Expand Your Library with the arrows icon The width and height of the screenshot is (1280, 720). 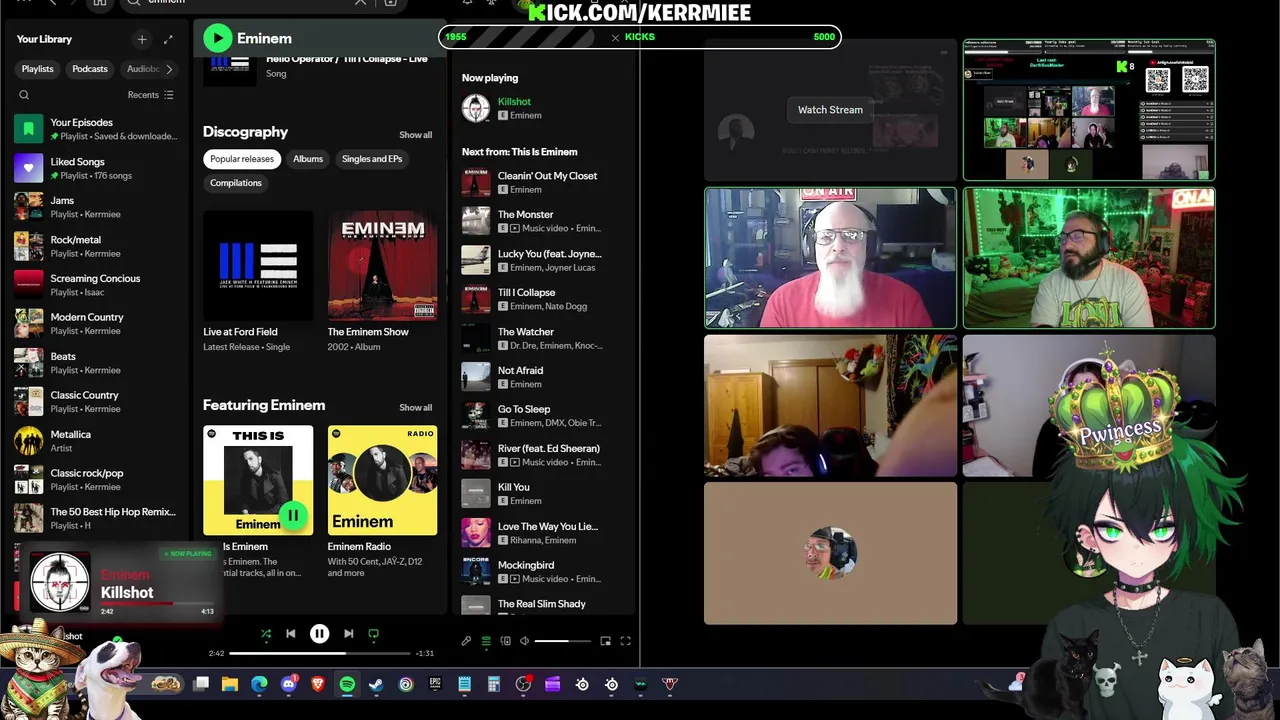(168, 39)
